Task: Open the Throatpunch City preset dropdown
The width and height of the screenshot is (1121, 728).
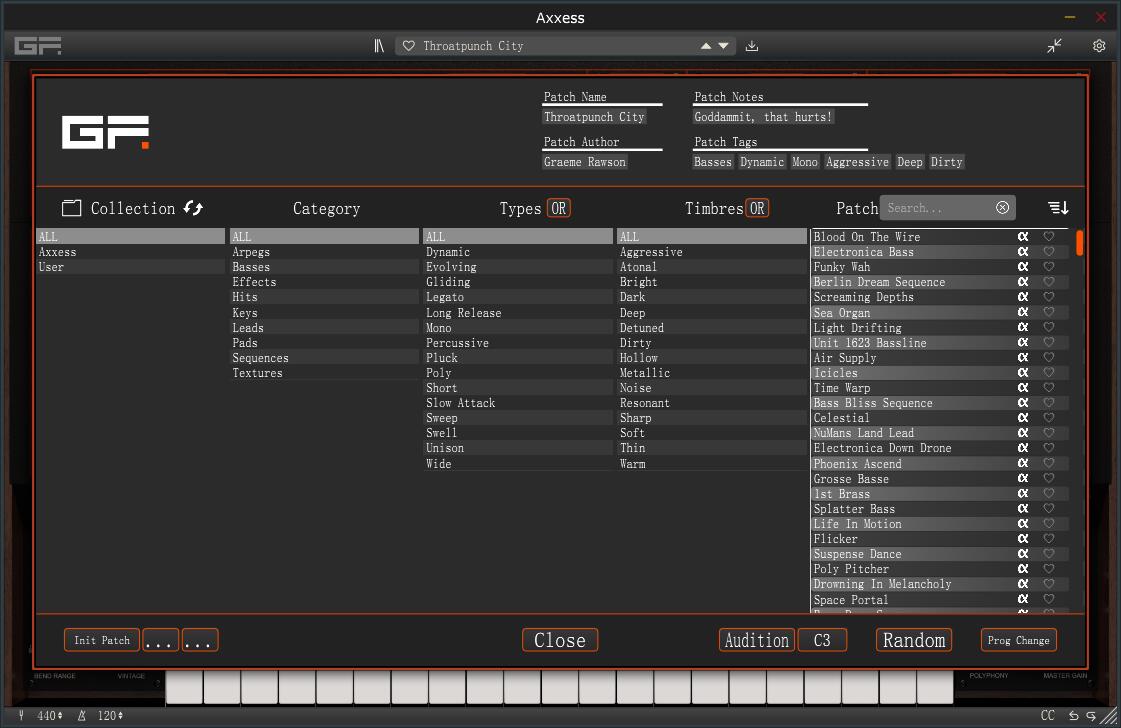Action: pos(558,46)
